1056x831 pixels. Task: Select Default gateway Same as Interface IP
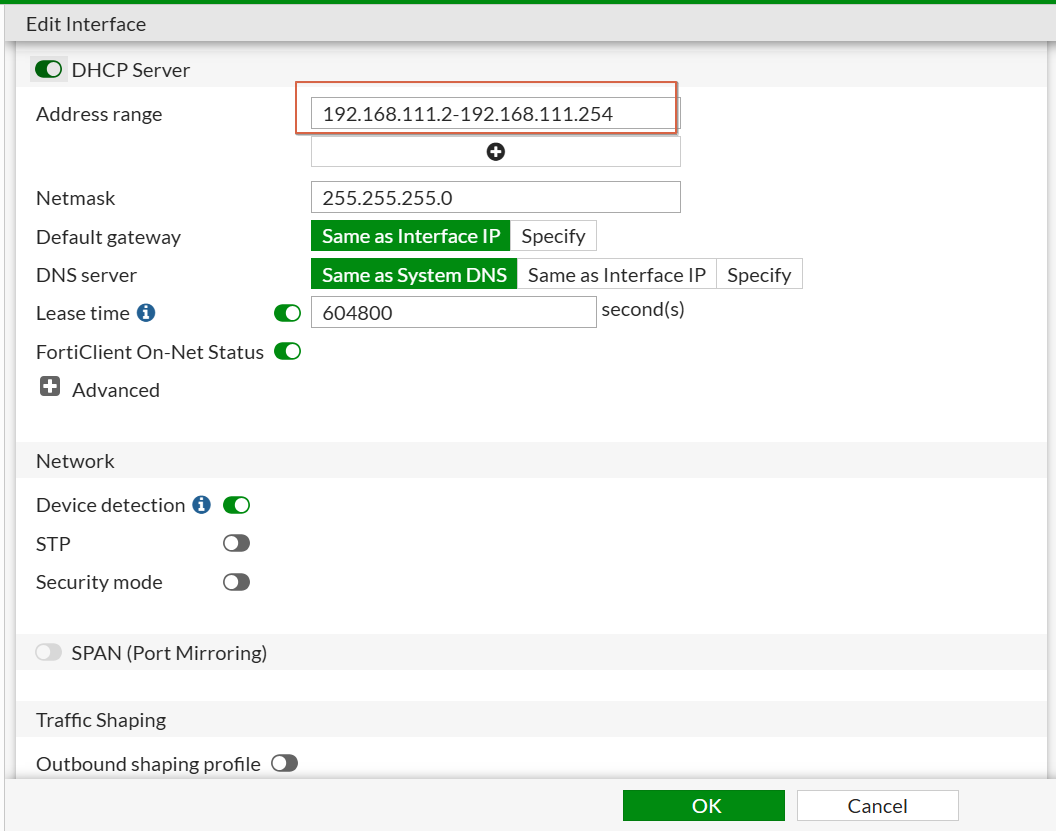pos(411,236)
